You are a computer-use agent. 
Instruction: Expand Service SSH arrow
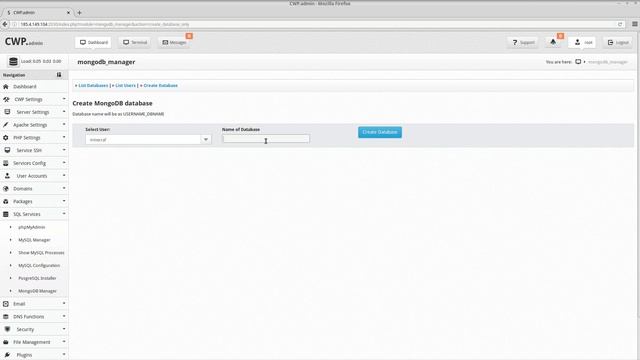tap(64, 150)
